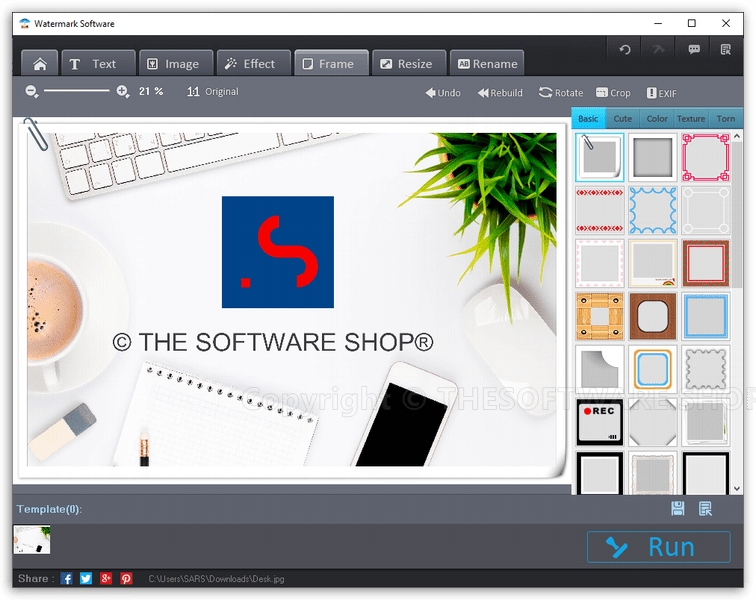Select the Frame tab
Image resolution: width=756 pixels, height=600 pixels.
point(331,63)
